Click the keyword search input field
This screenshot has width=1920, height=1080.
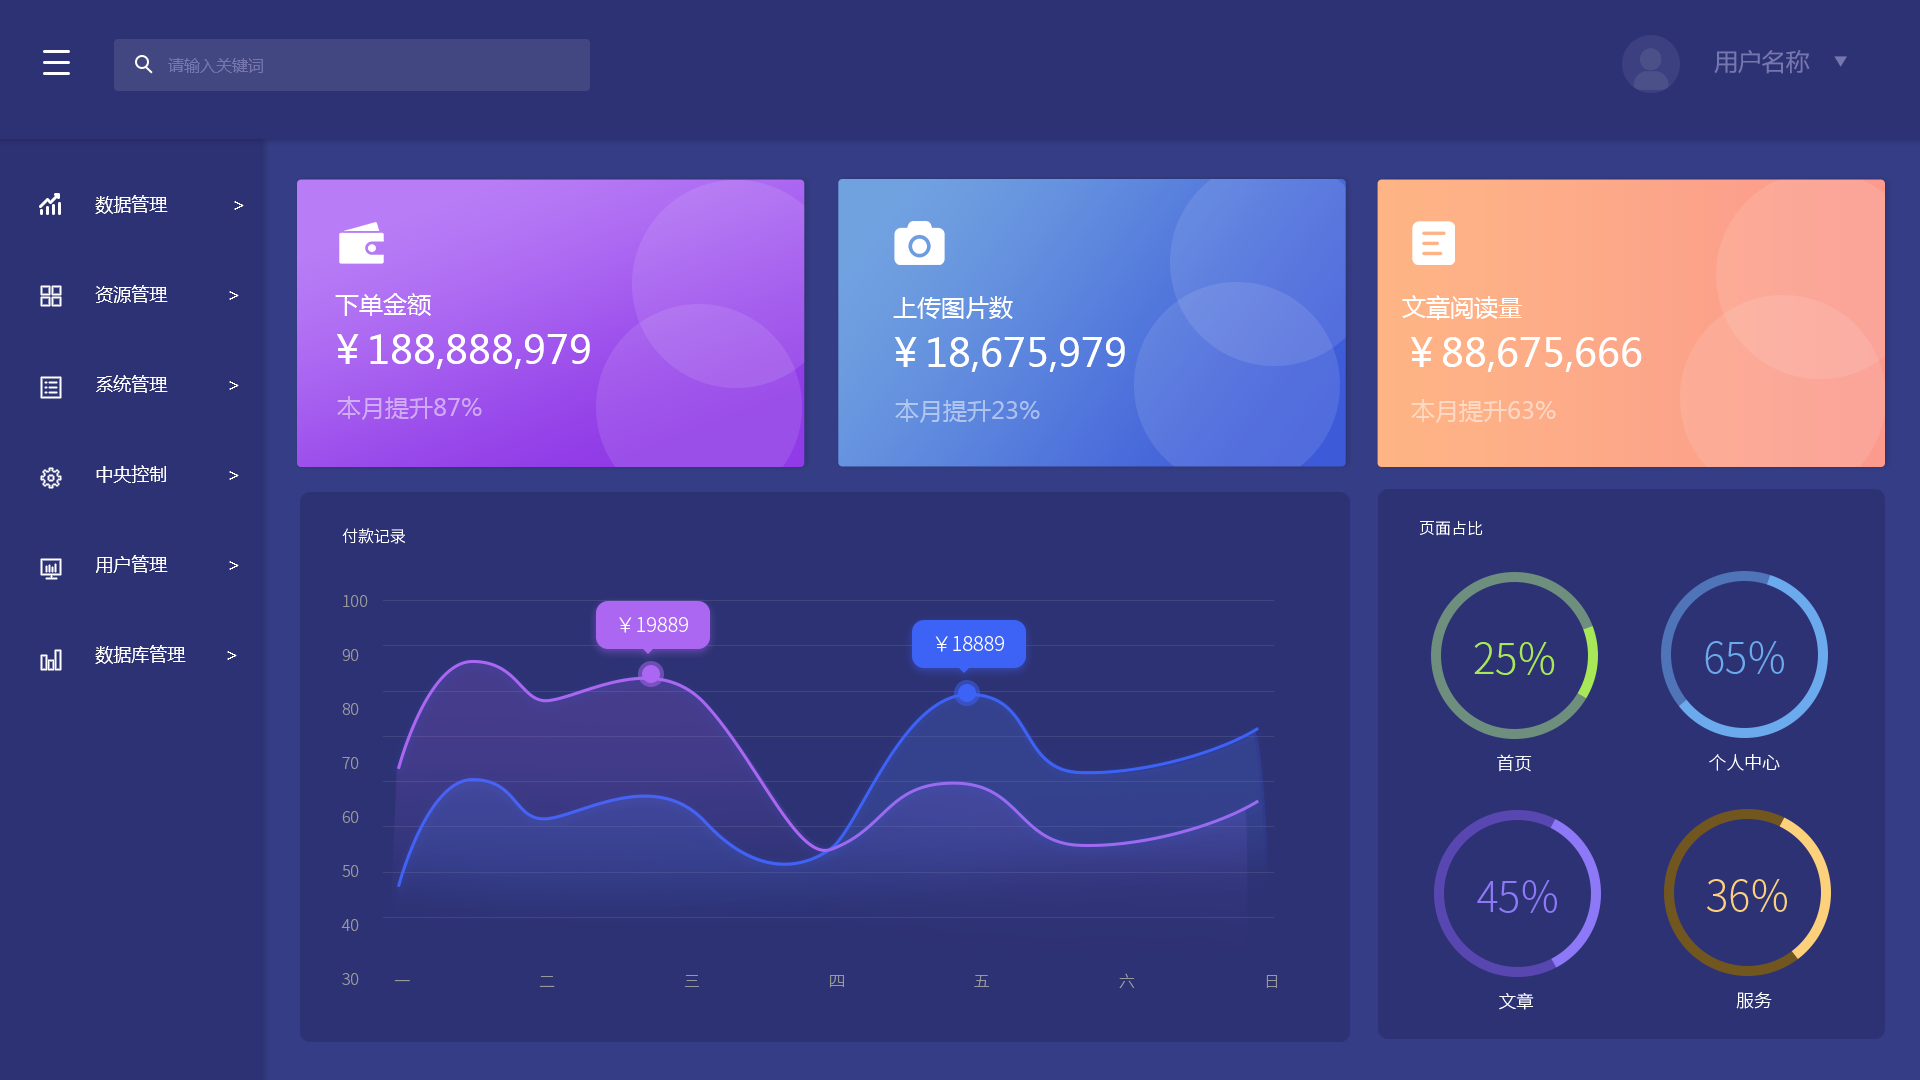click(370, 65)
